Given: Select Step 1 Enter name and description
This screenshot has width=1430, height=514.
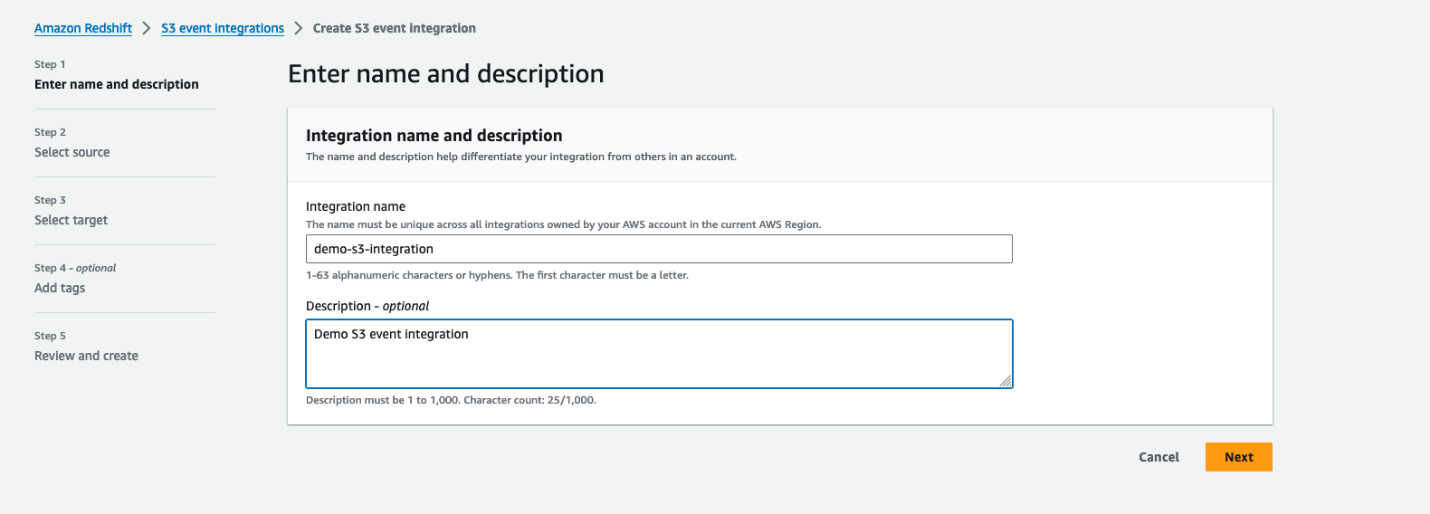Looking at the screenshot, I should click(x=116, y=84).
